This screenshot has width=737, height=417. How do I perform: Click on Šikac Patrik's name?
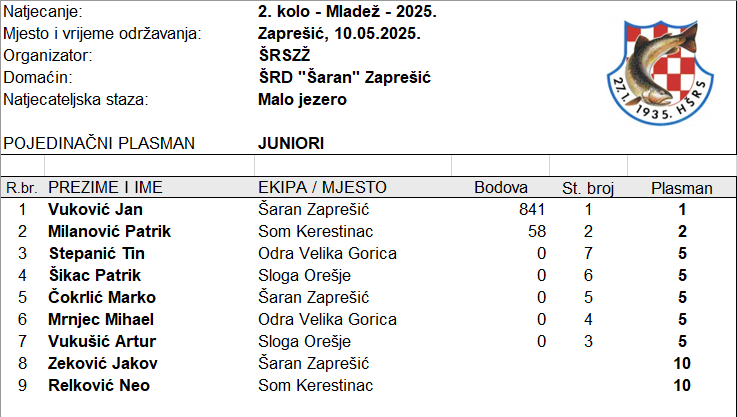pos(94,276)
